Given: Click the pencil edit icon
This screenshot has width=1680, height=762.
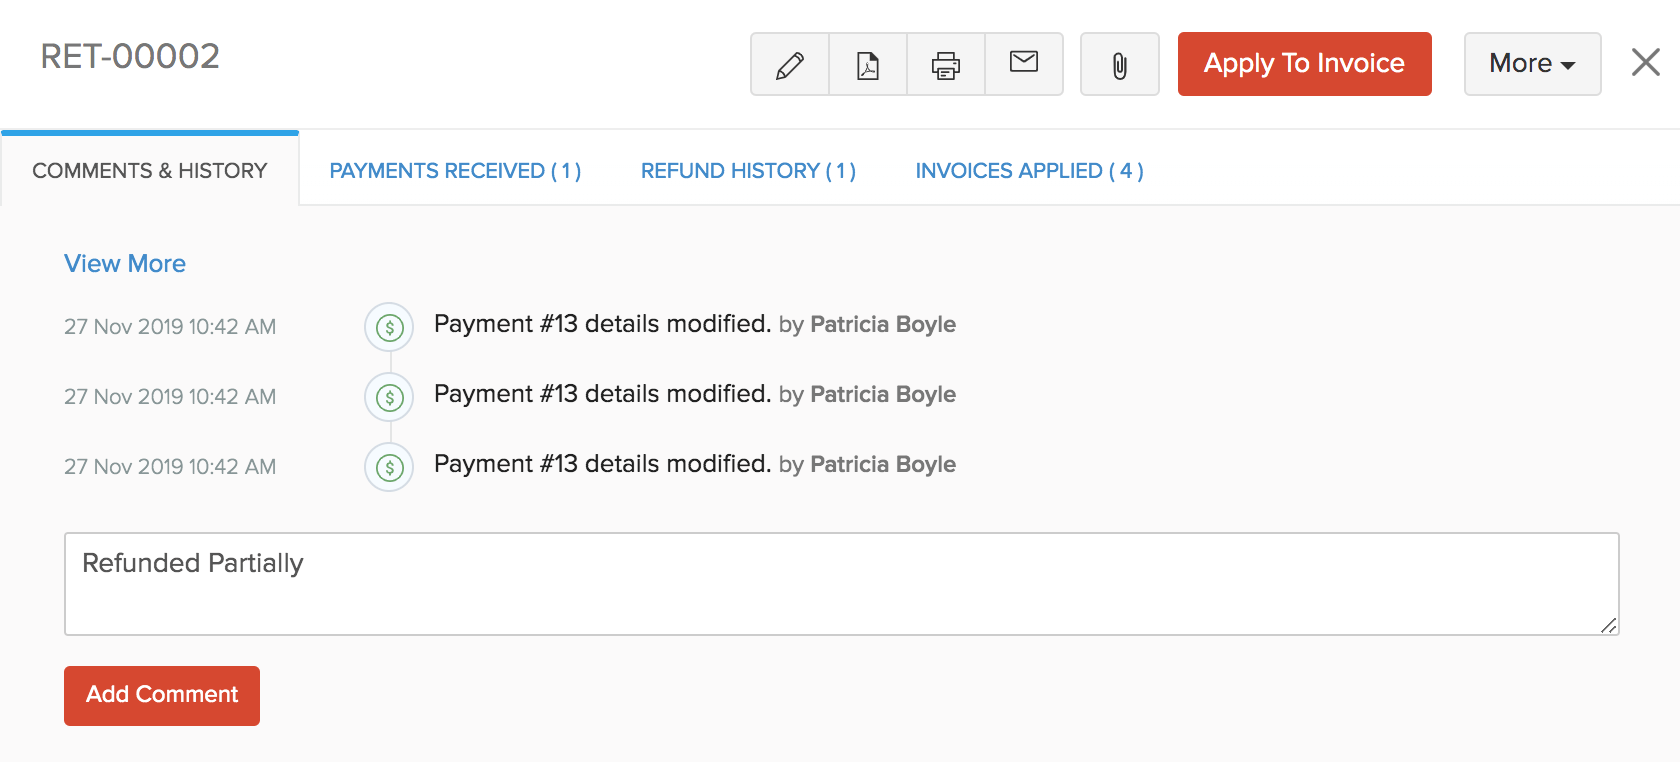Looking at the screenshot, I should pos(790,65).
